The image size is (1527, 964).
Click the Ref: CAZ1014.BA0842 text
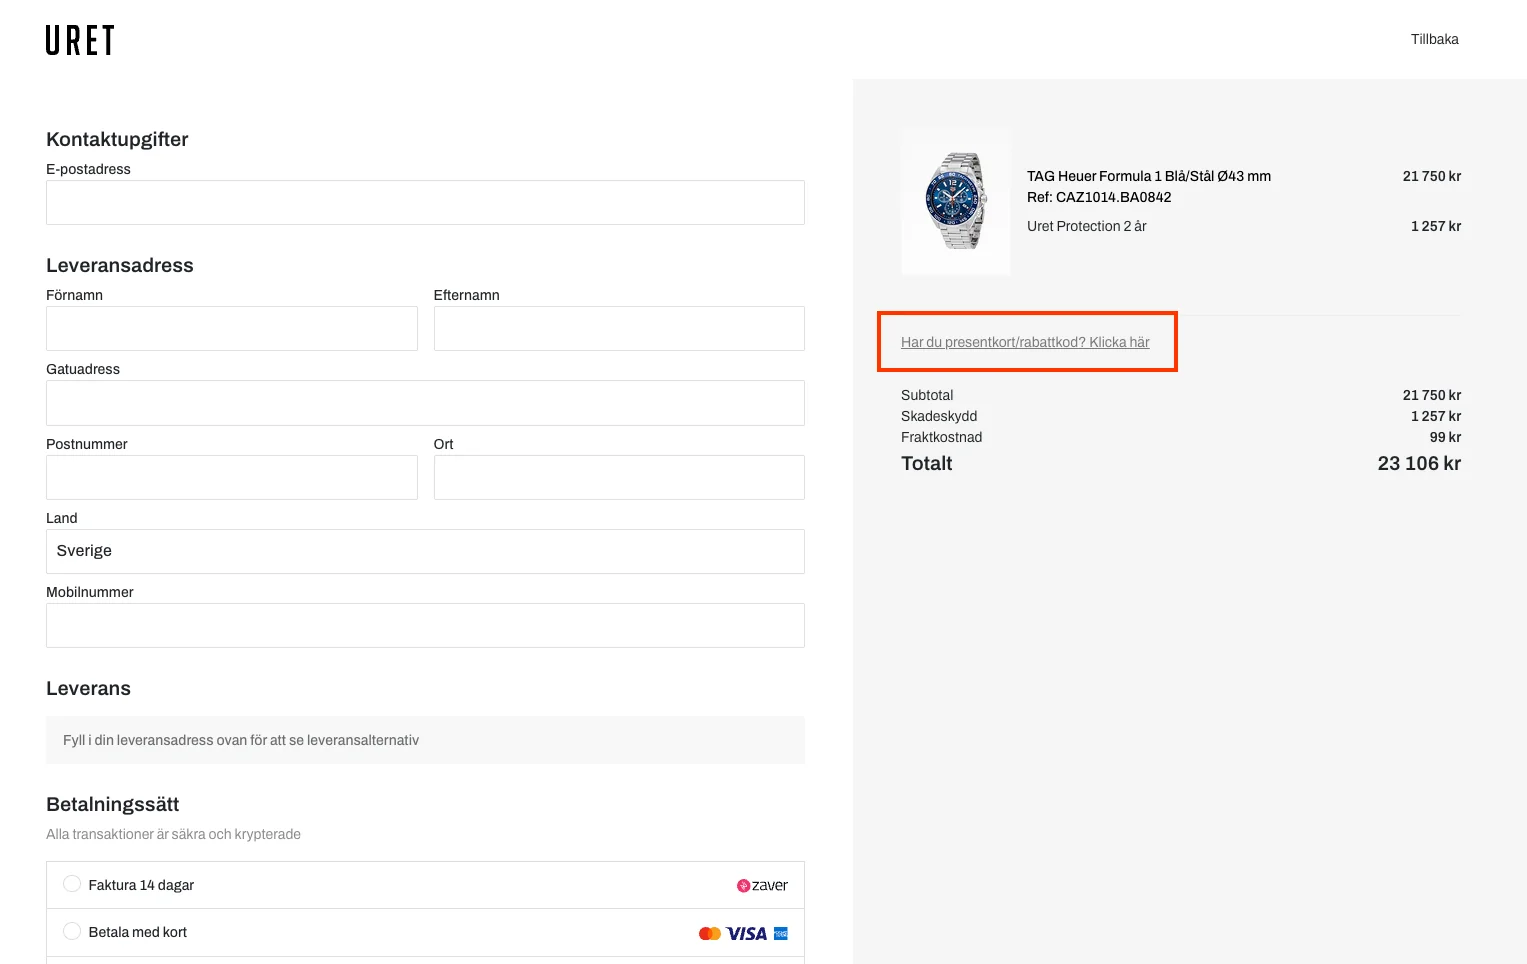click(1099, 197)
